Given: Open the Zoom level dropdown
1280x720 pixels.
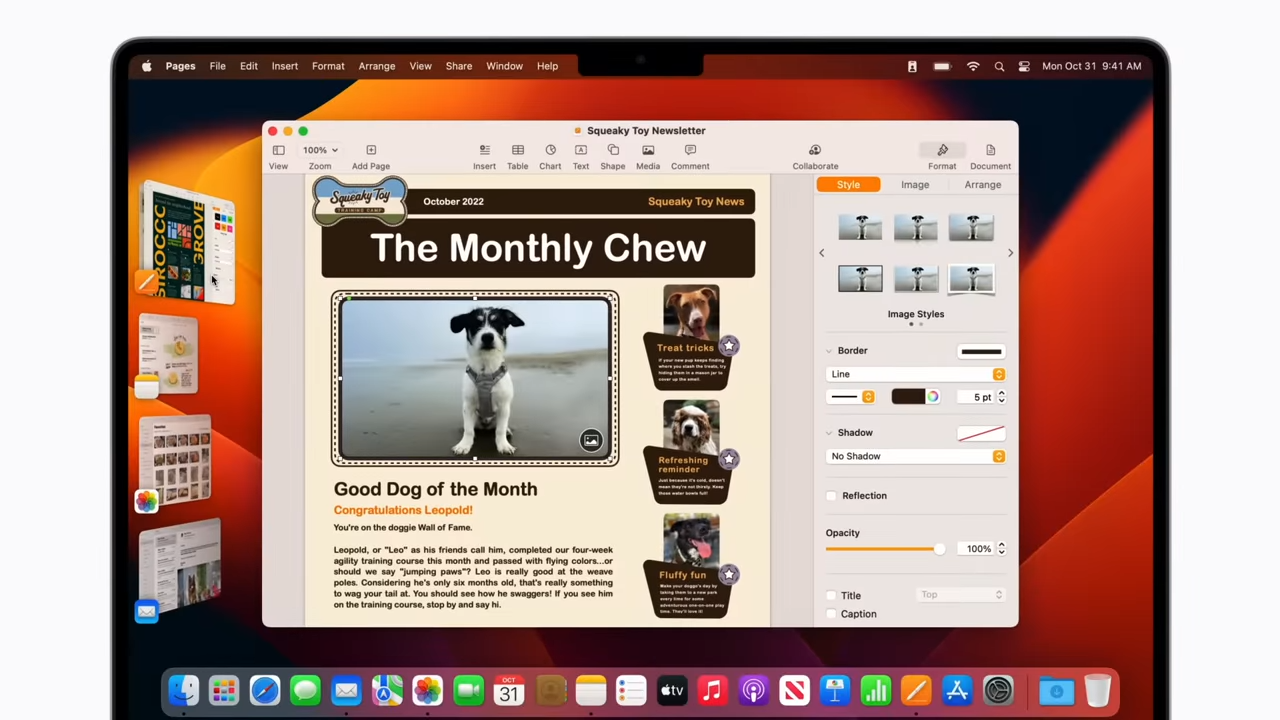Looking at the screenshot, I should [318, 149].
